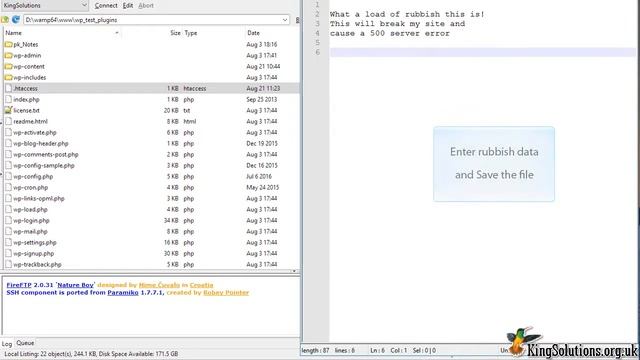The height and width of the screenshot is (360, 640).
Task: Switch to the Log tab
Action: tap(7, 344)
